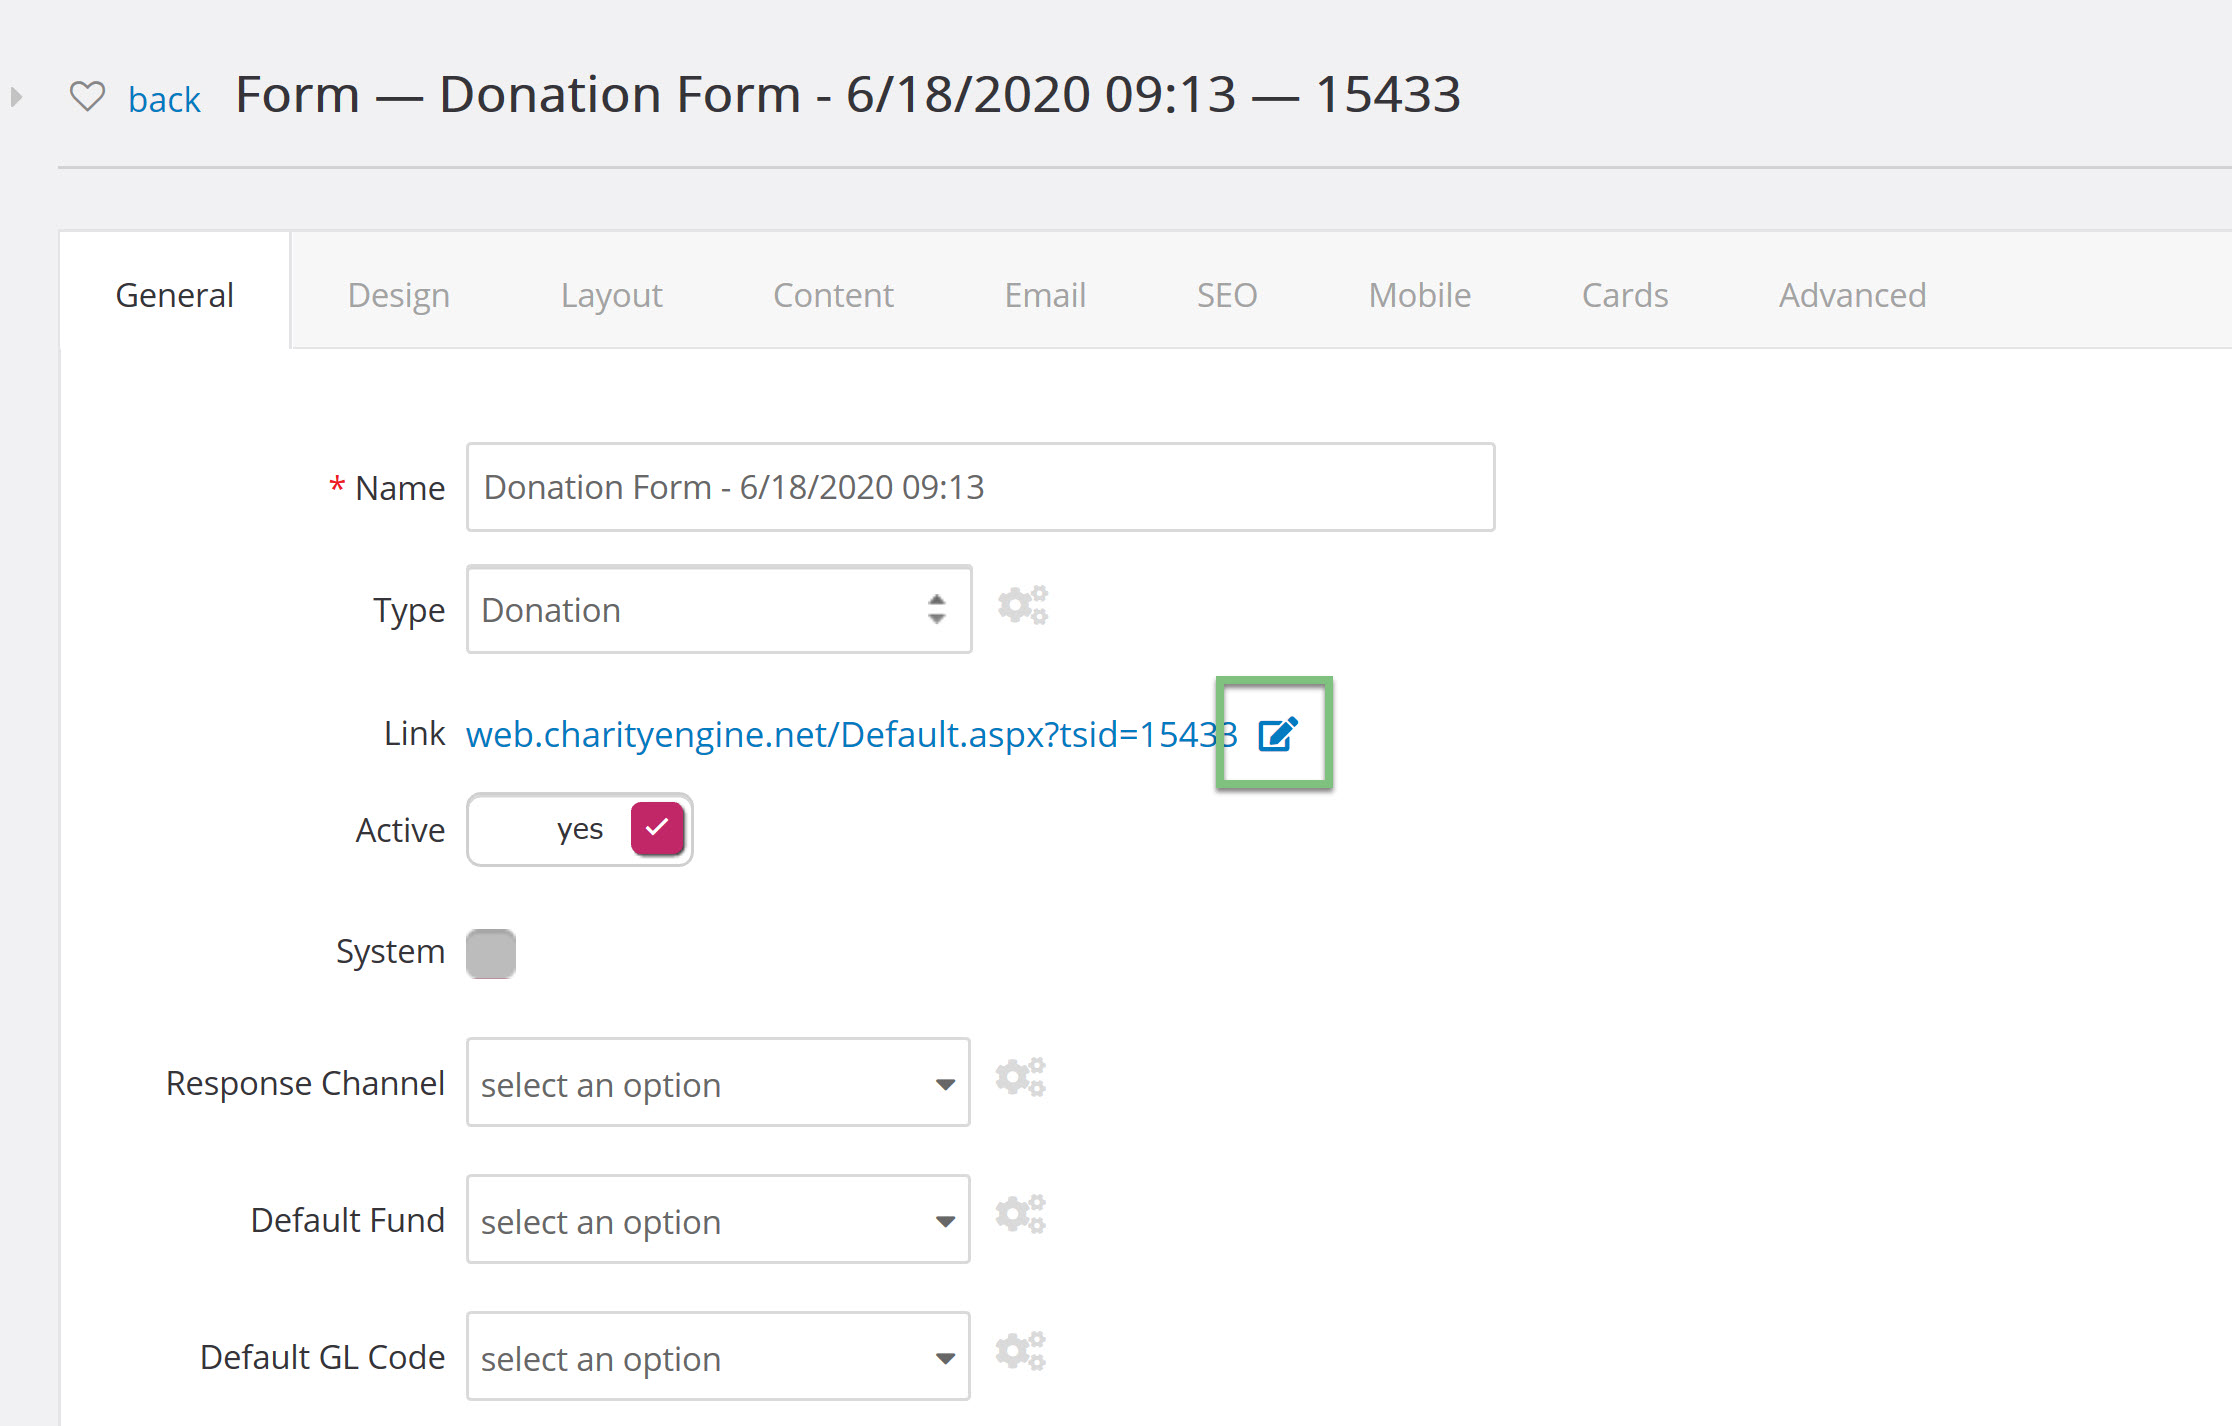Screen dimensions: 2232x1426
Task: Open gear settings beside Type dropdown
Action: tap(1023, 606)
